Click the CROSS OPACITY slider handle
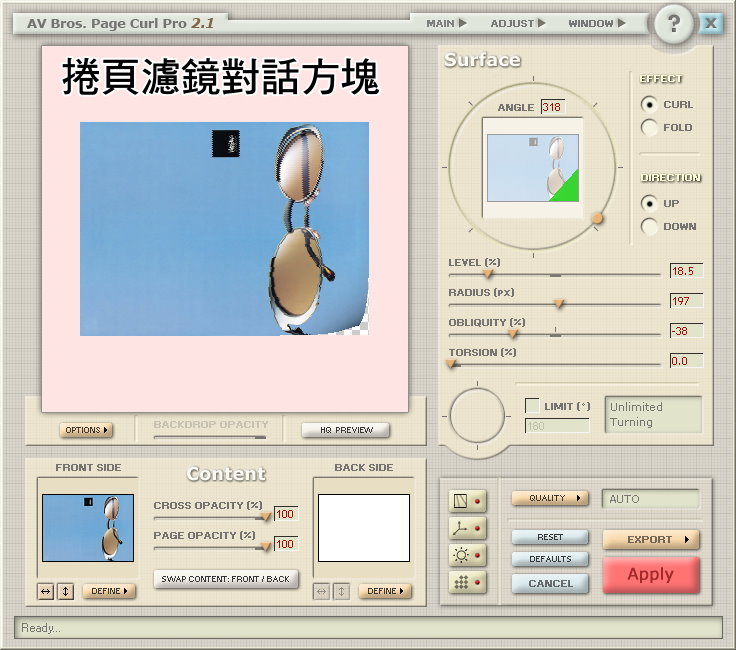Image resolution: width=736 pixels, height=650 pixels. click(x=266, y=517)
